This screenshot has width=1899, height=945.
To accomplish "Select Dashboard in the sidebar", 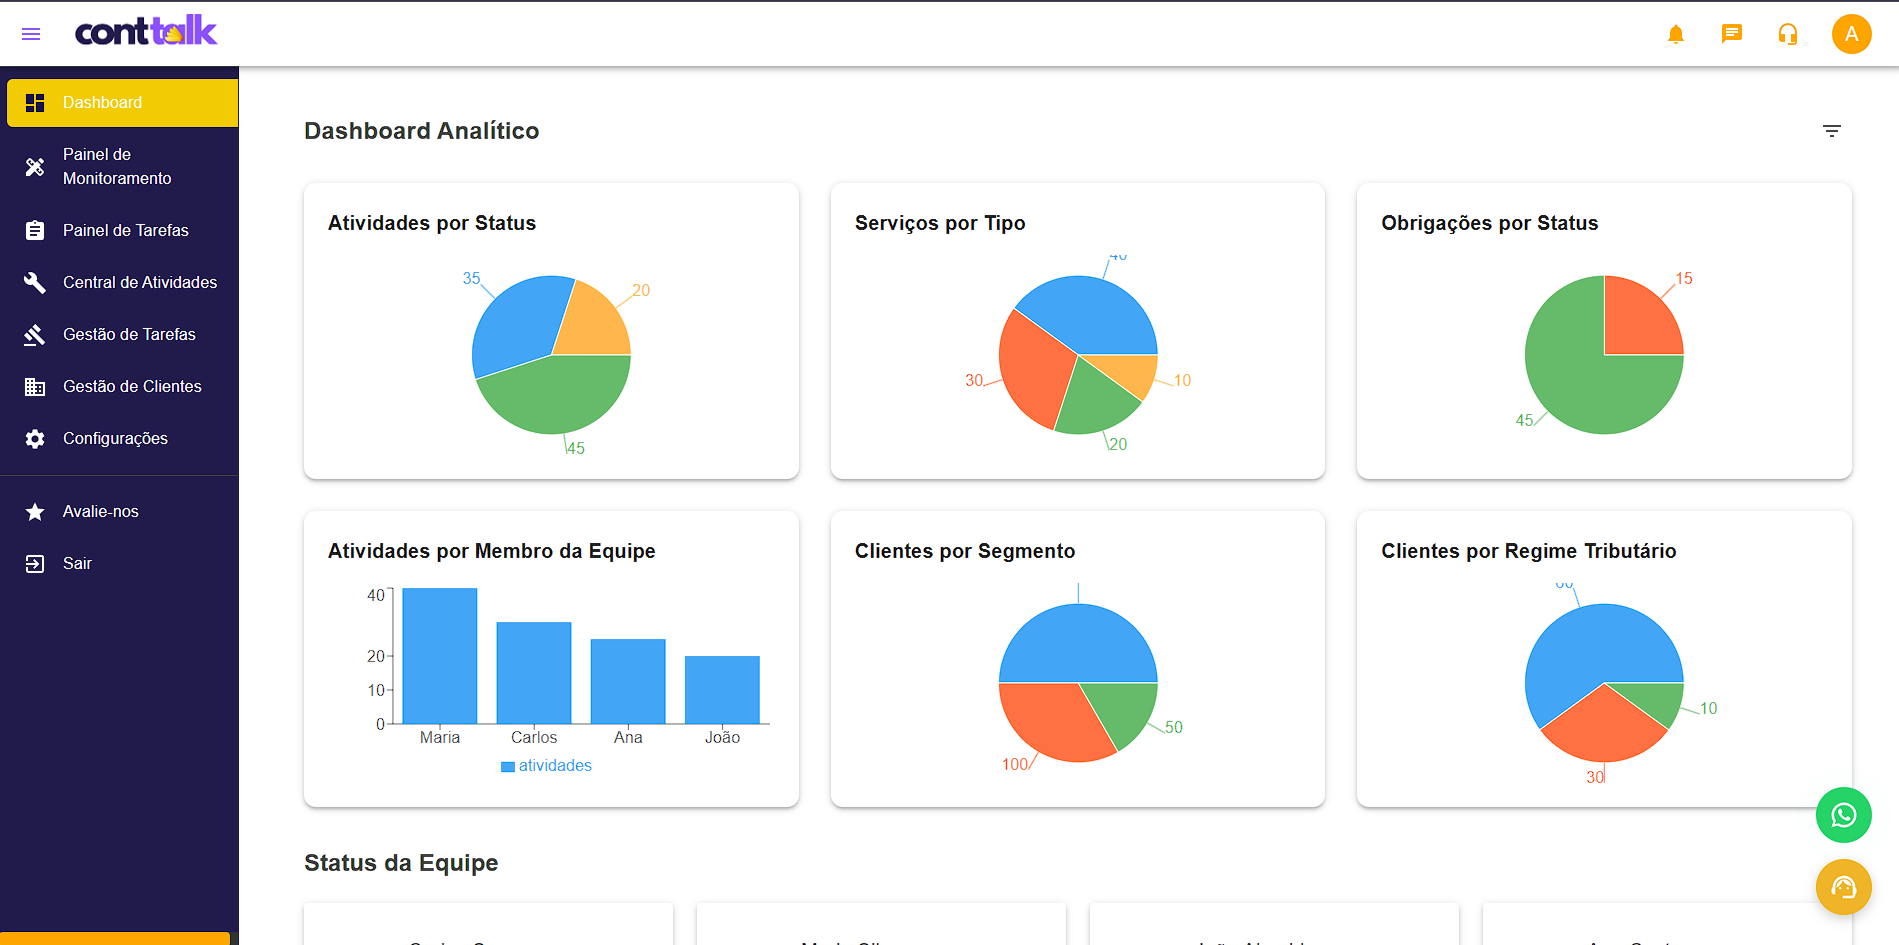I will coord(102,102).
